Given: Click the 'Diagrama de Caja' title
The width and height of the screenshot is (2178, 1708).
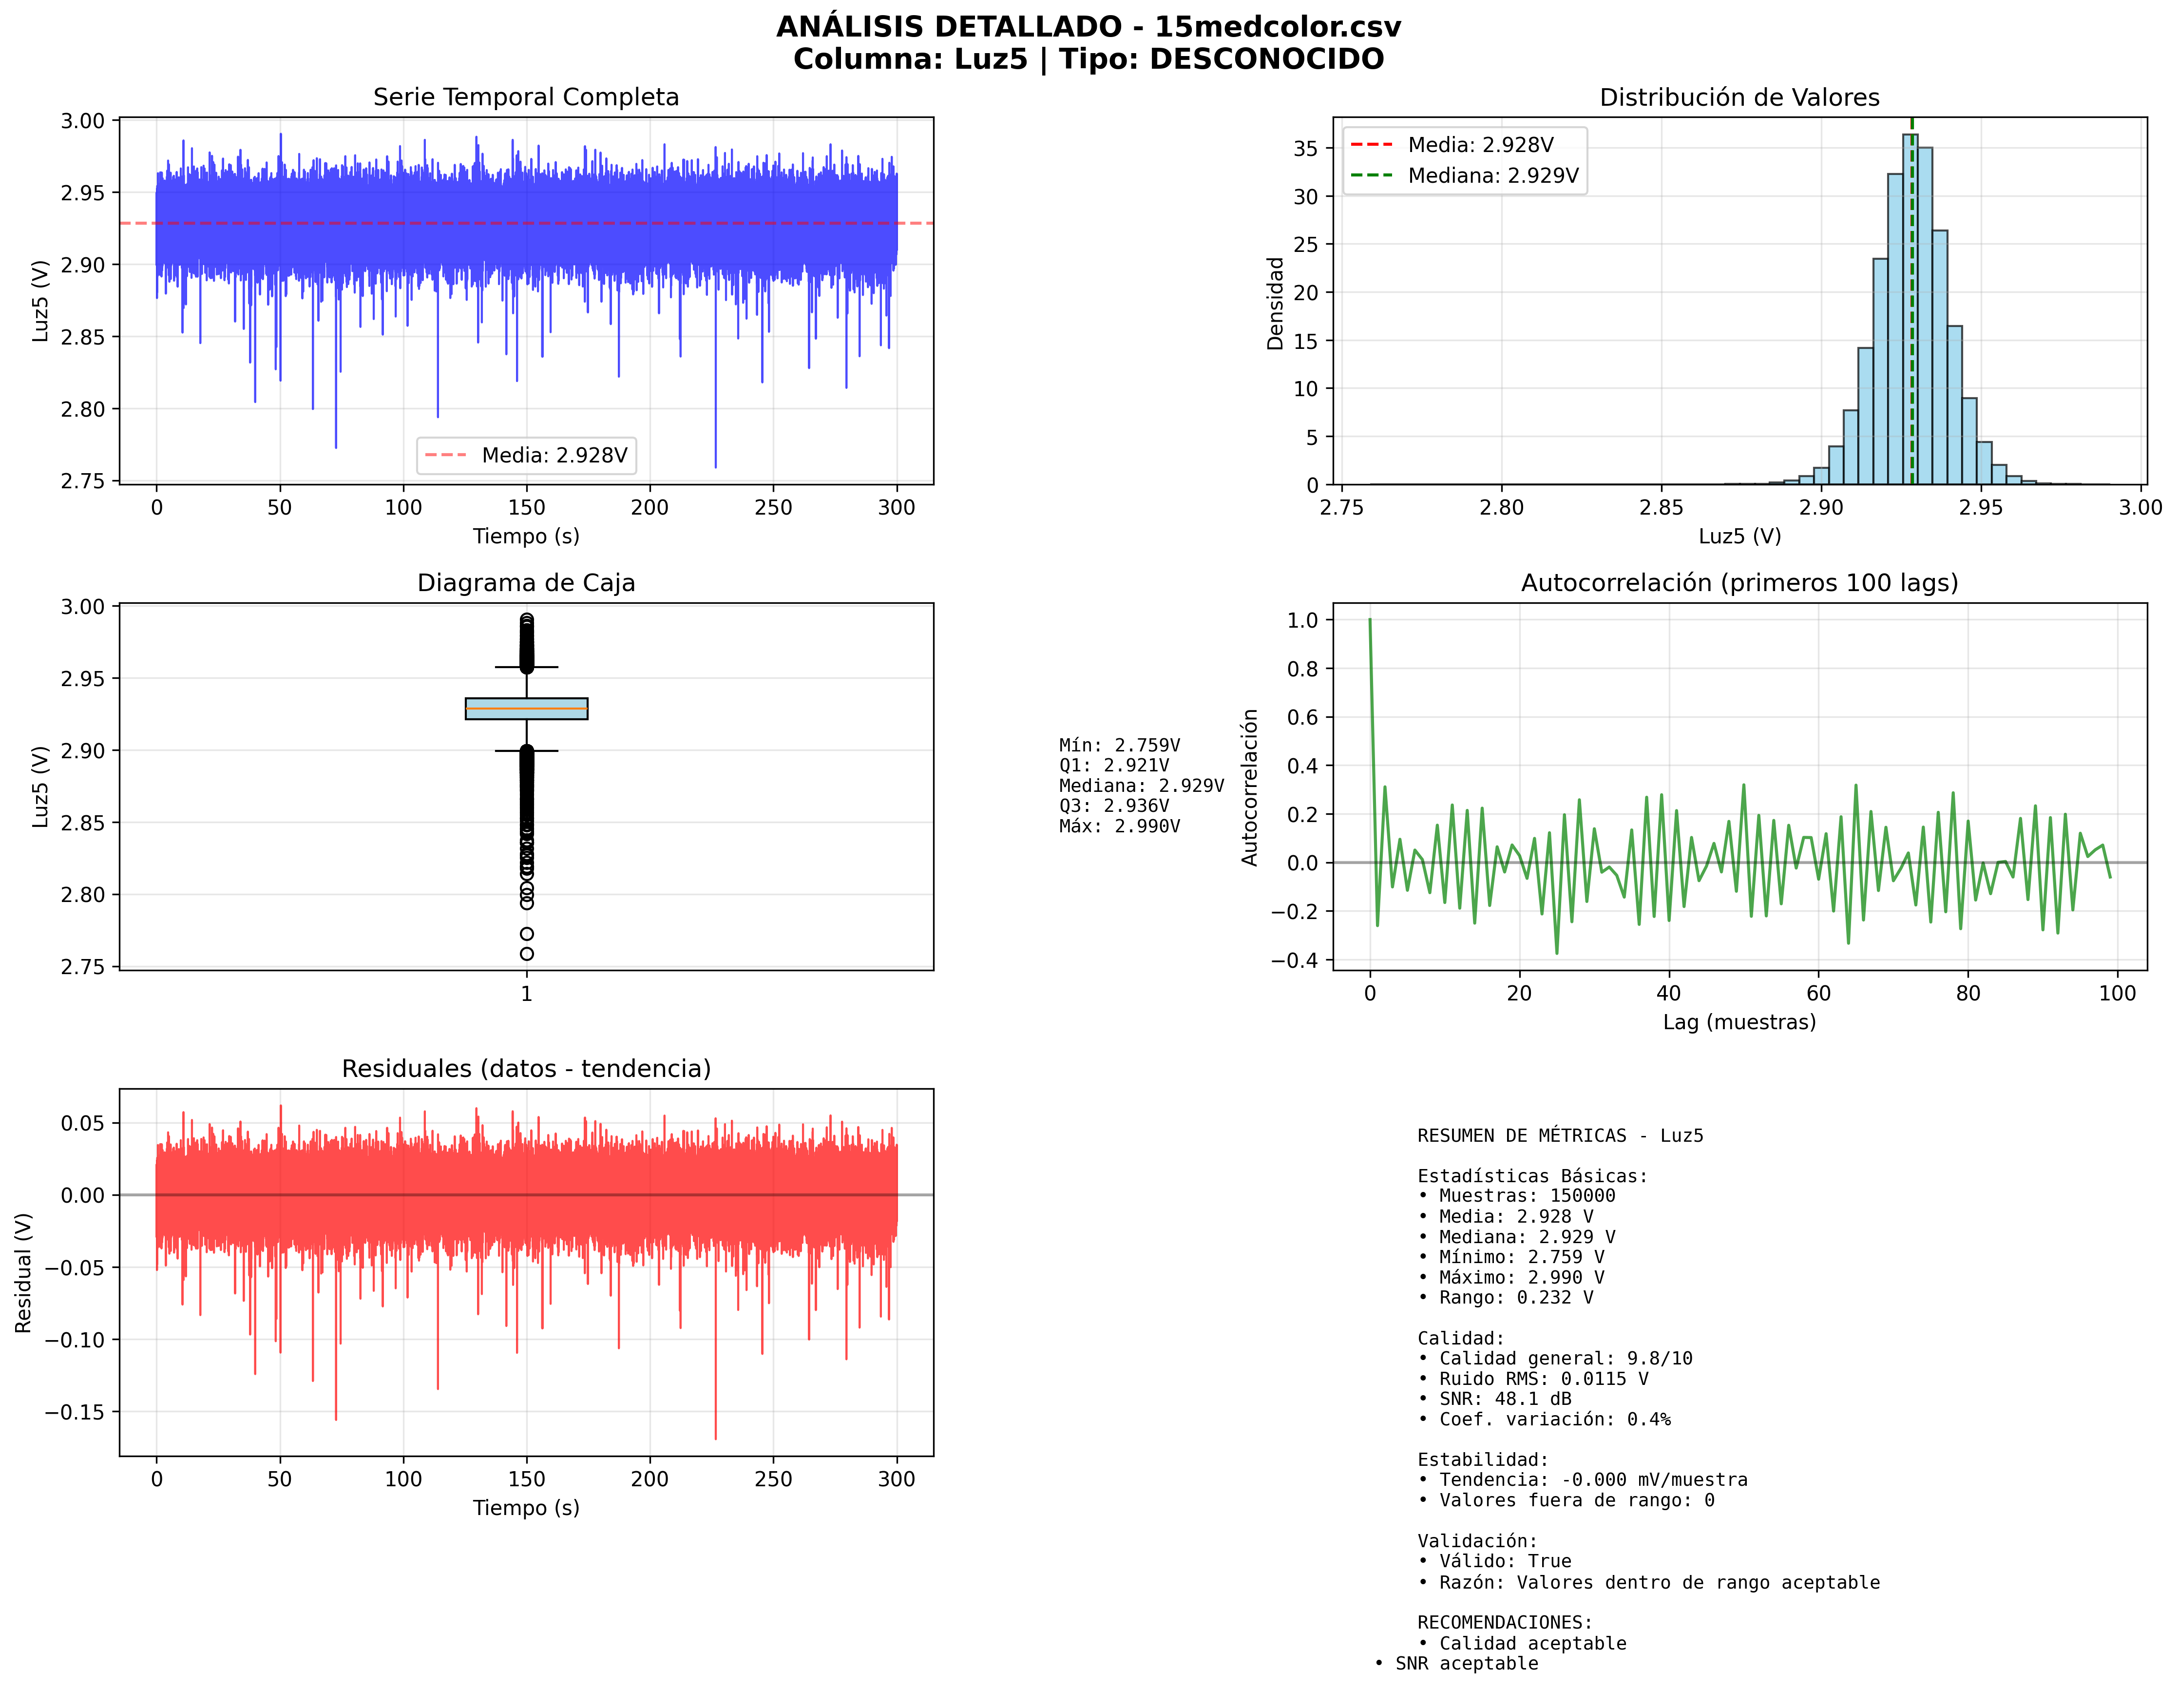Looking at the screenshot, I should [x=526, y=583].
